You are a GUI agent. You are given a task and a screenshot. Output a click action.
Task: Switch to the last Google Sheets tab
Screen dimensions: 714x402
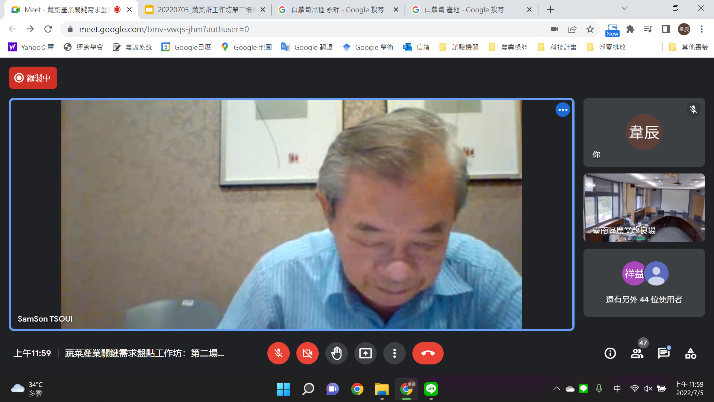tap(470, 9)
